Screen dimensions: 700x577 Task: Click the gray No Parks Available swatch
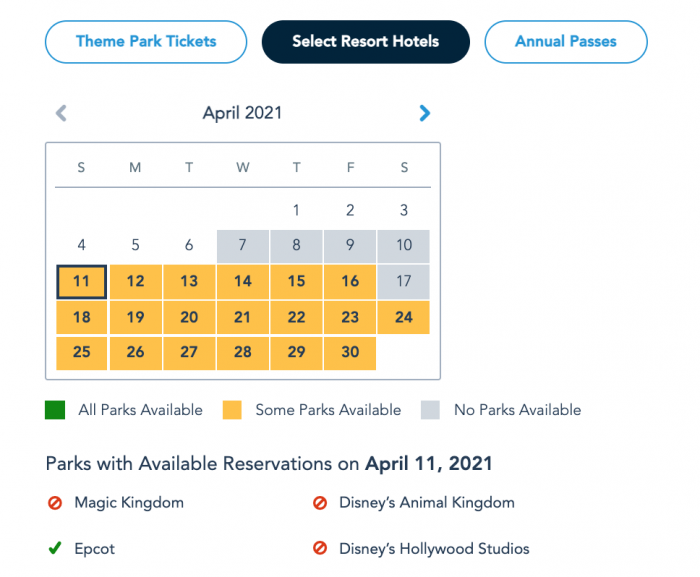[433, 409]
